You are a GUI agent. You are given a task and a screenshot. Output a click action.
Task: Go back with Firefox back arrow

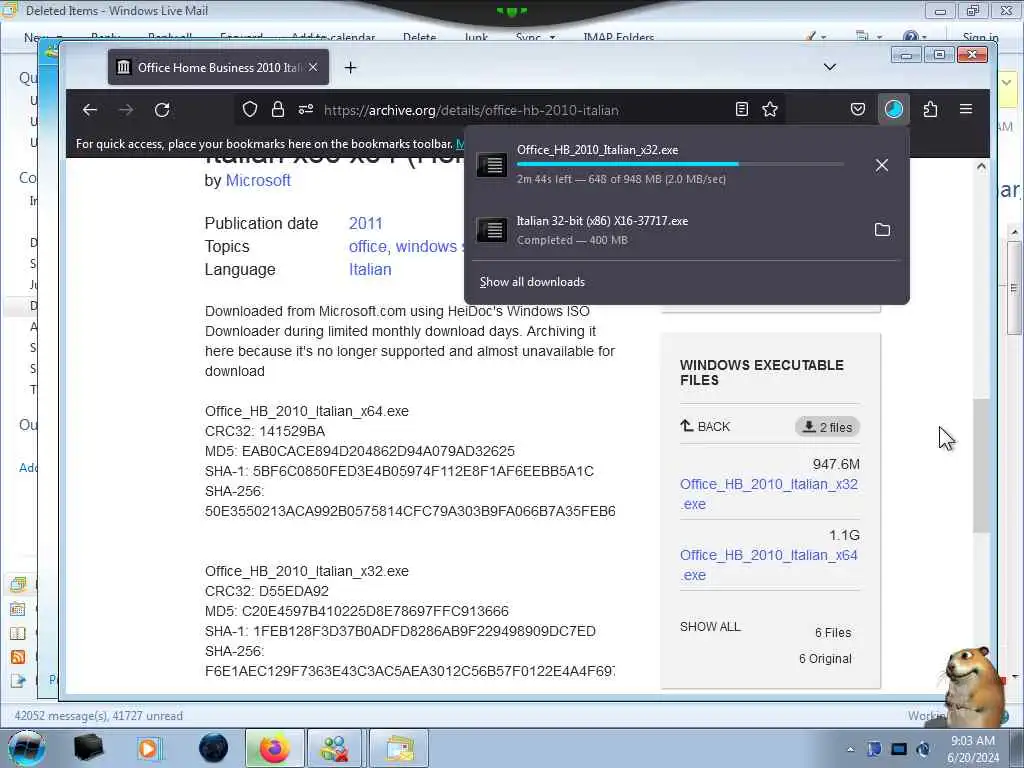pyautogui.click(x=90, y=110)
